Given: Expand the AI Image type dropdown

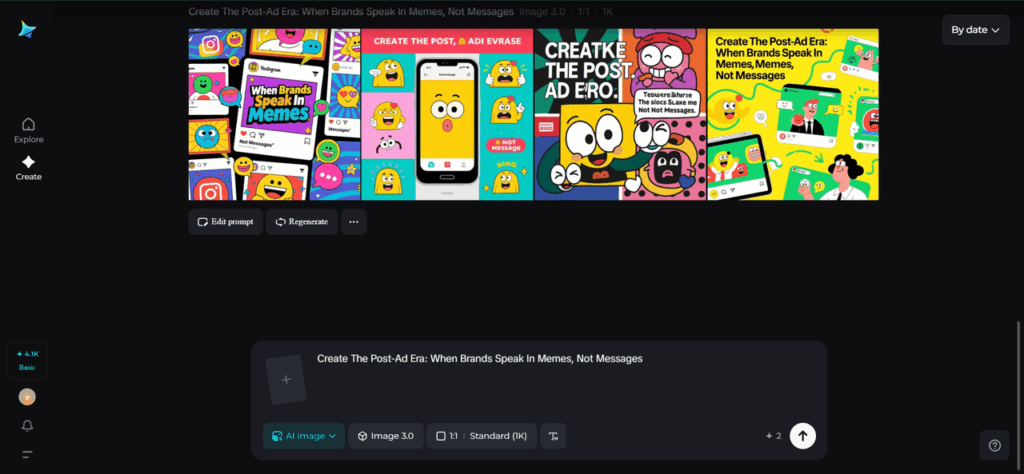Looking at the screenshot, I should [x=304, y=436].
